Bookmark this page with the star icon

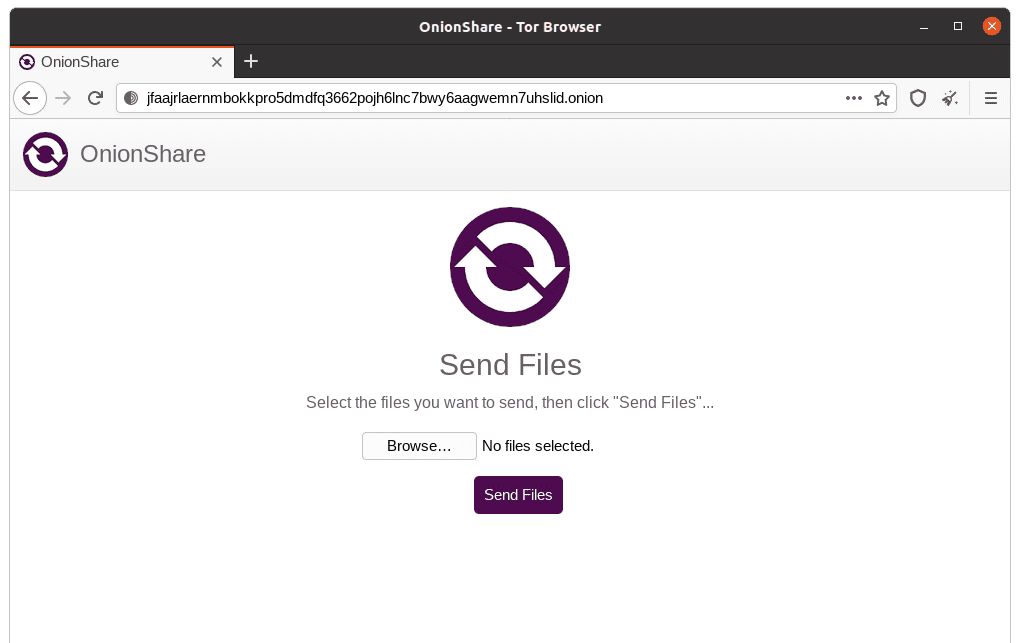pyautogui.click(x=881, y=98)
